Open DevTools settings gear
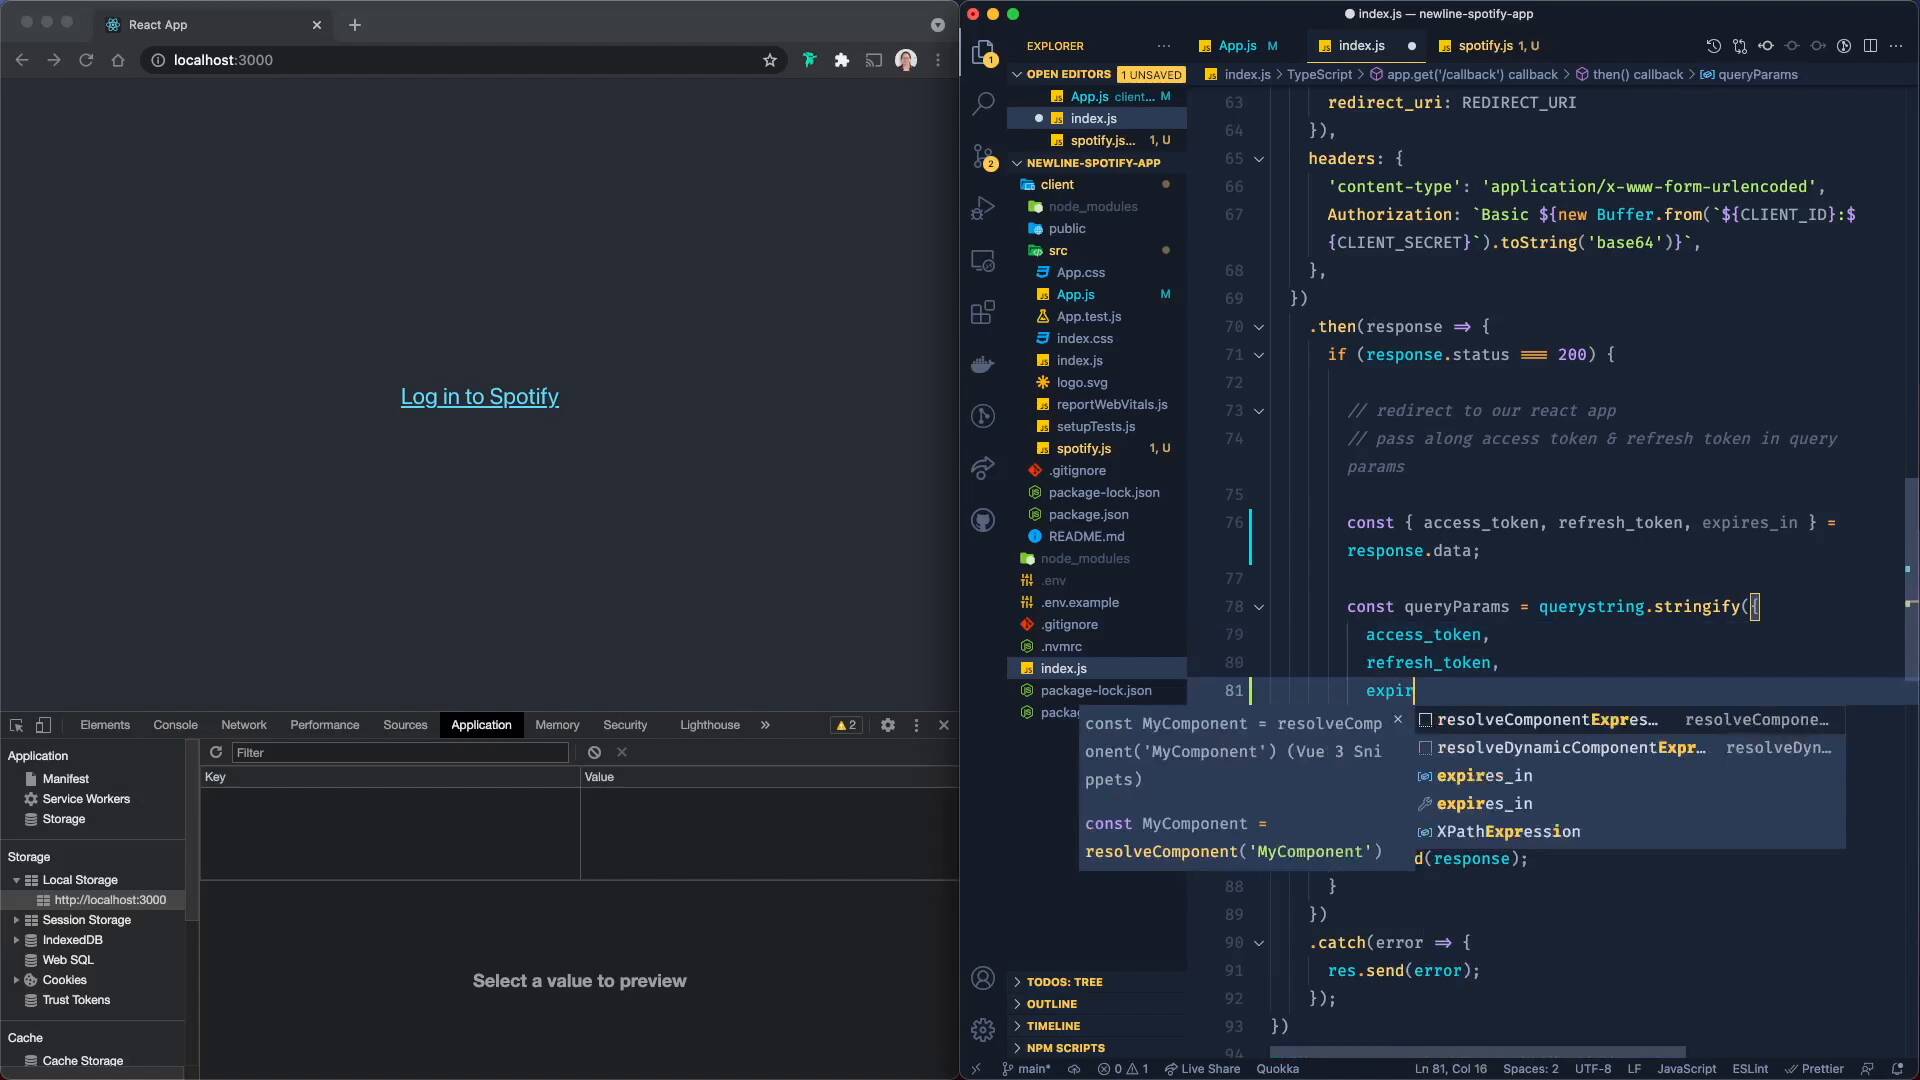This screenshot has height=1080, width=1920. pos(888,725)
